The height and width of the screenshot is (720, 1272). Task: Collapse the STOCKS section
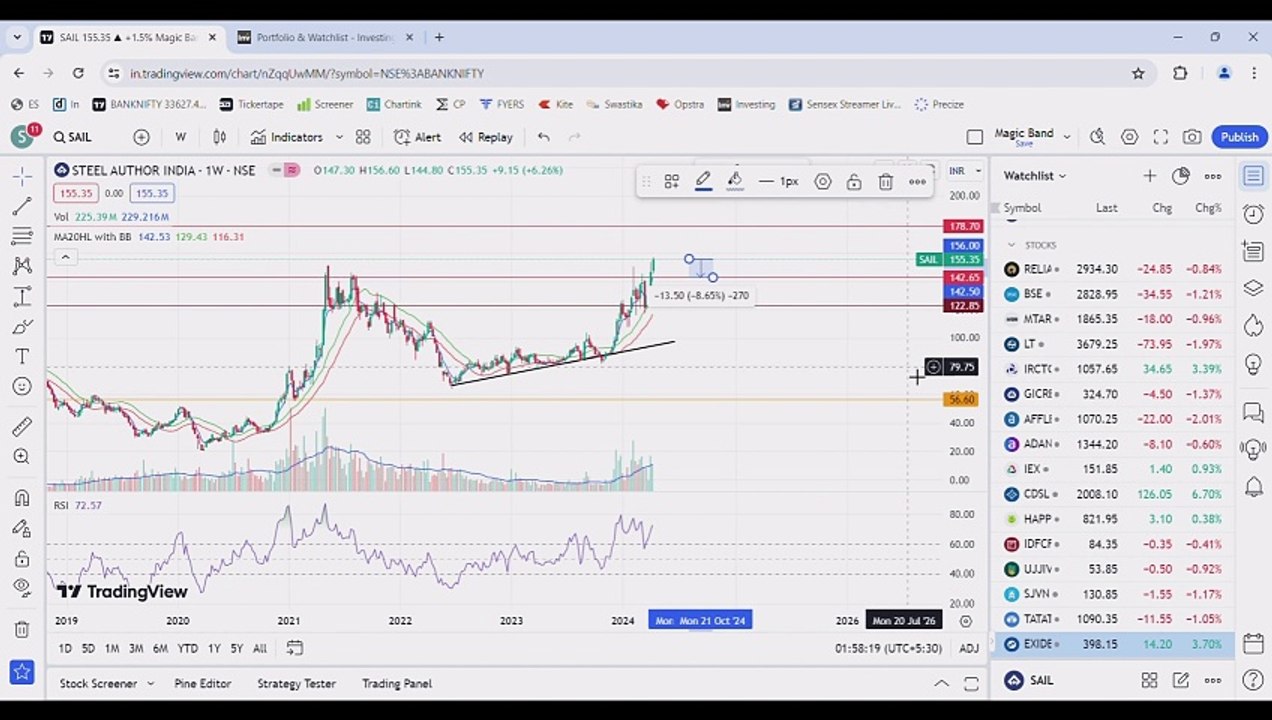1011,245
